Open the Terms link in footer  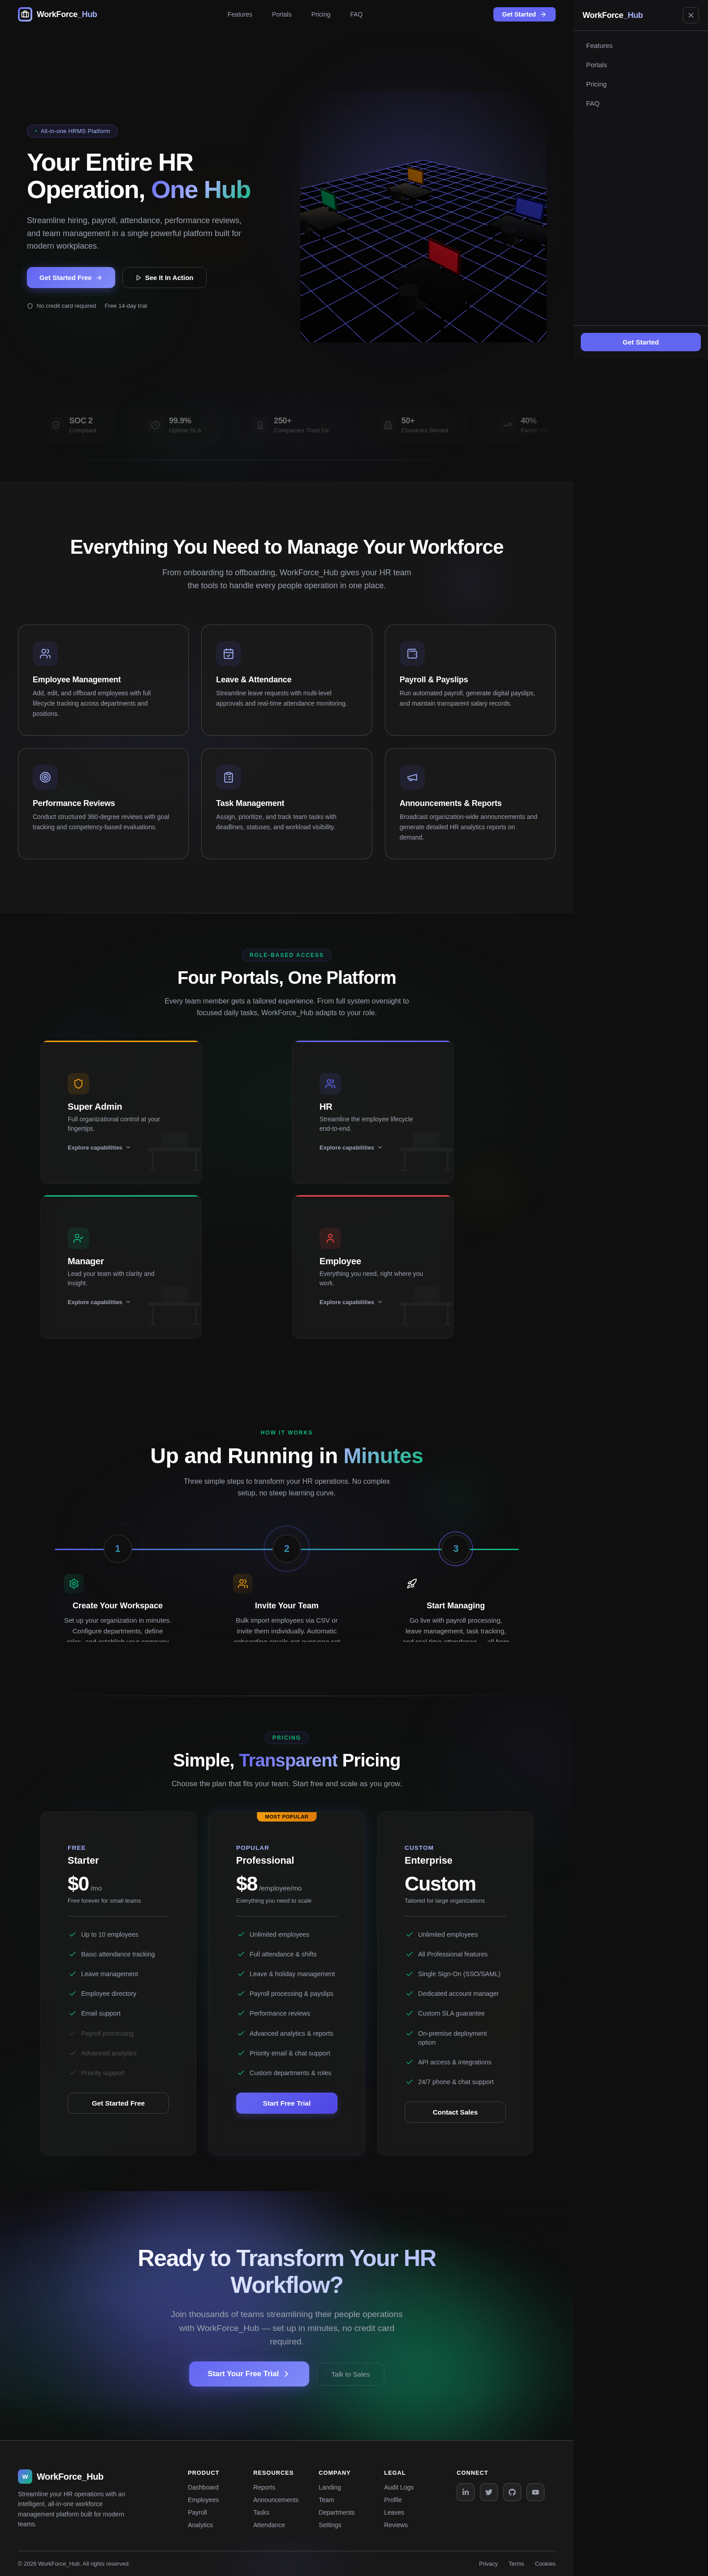point(516,2564)
